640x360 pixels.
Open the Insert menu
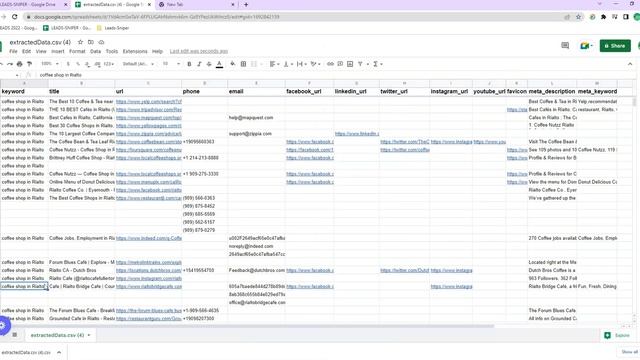pos(58,51)
